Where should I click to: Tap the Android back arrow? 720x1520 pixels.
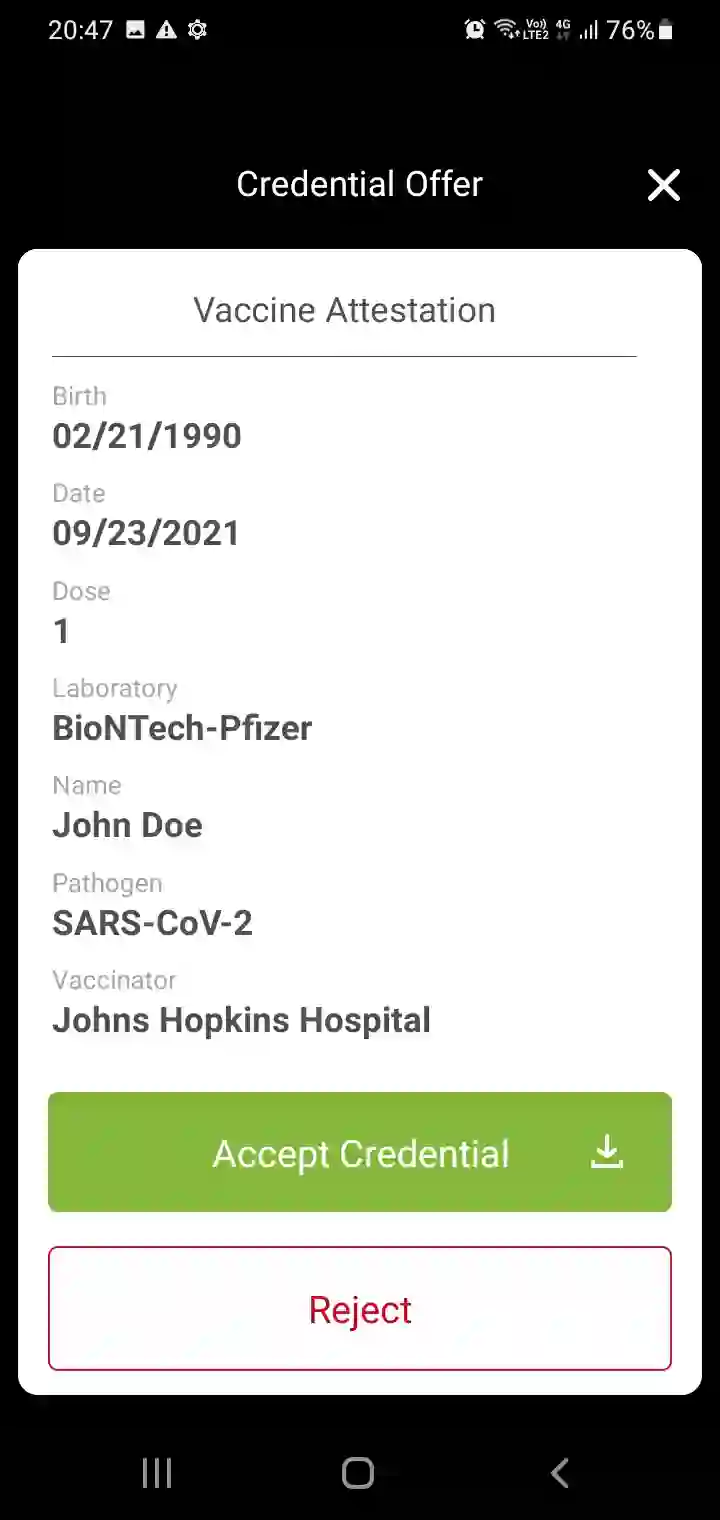560,1473
